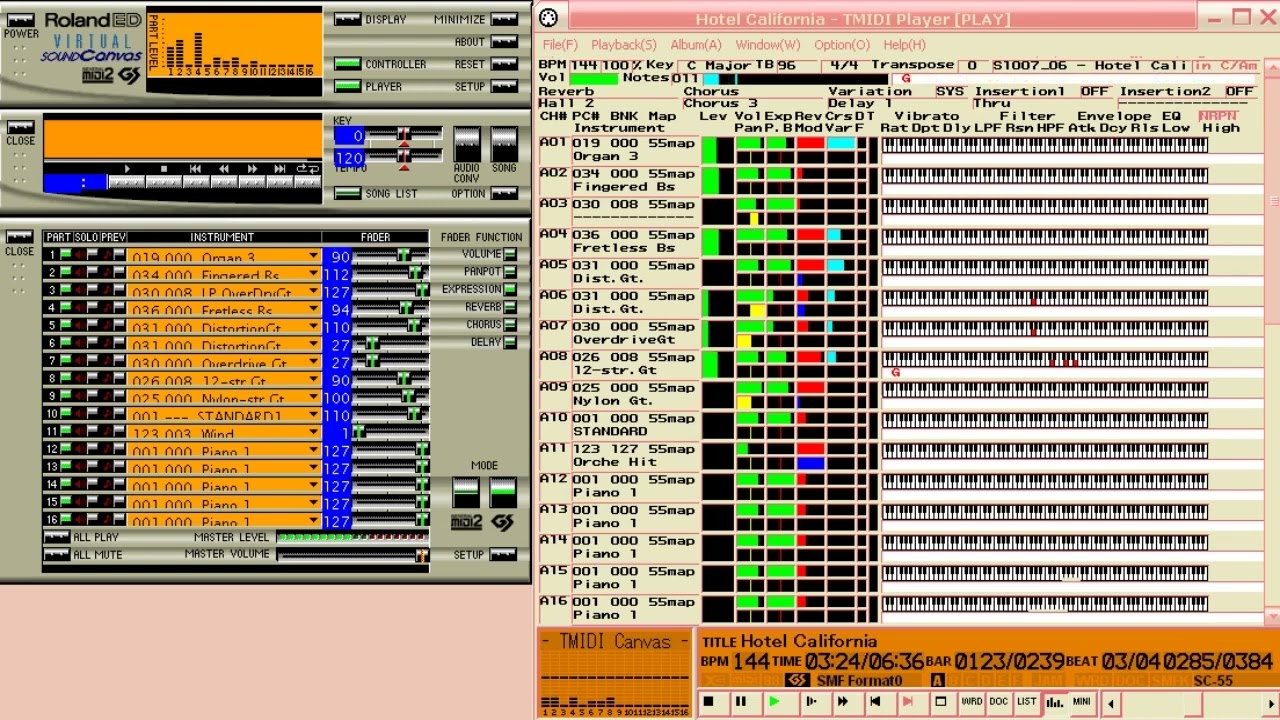Open the File(F) menu
Image resolution: width=1280 pixels, height=720 pixels.
(560, 45)
